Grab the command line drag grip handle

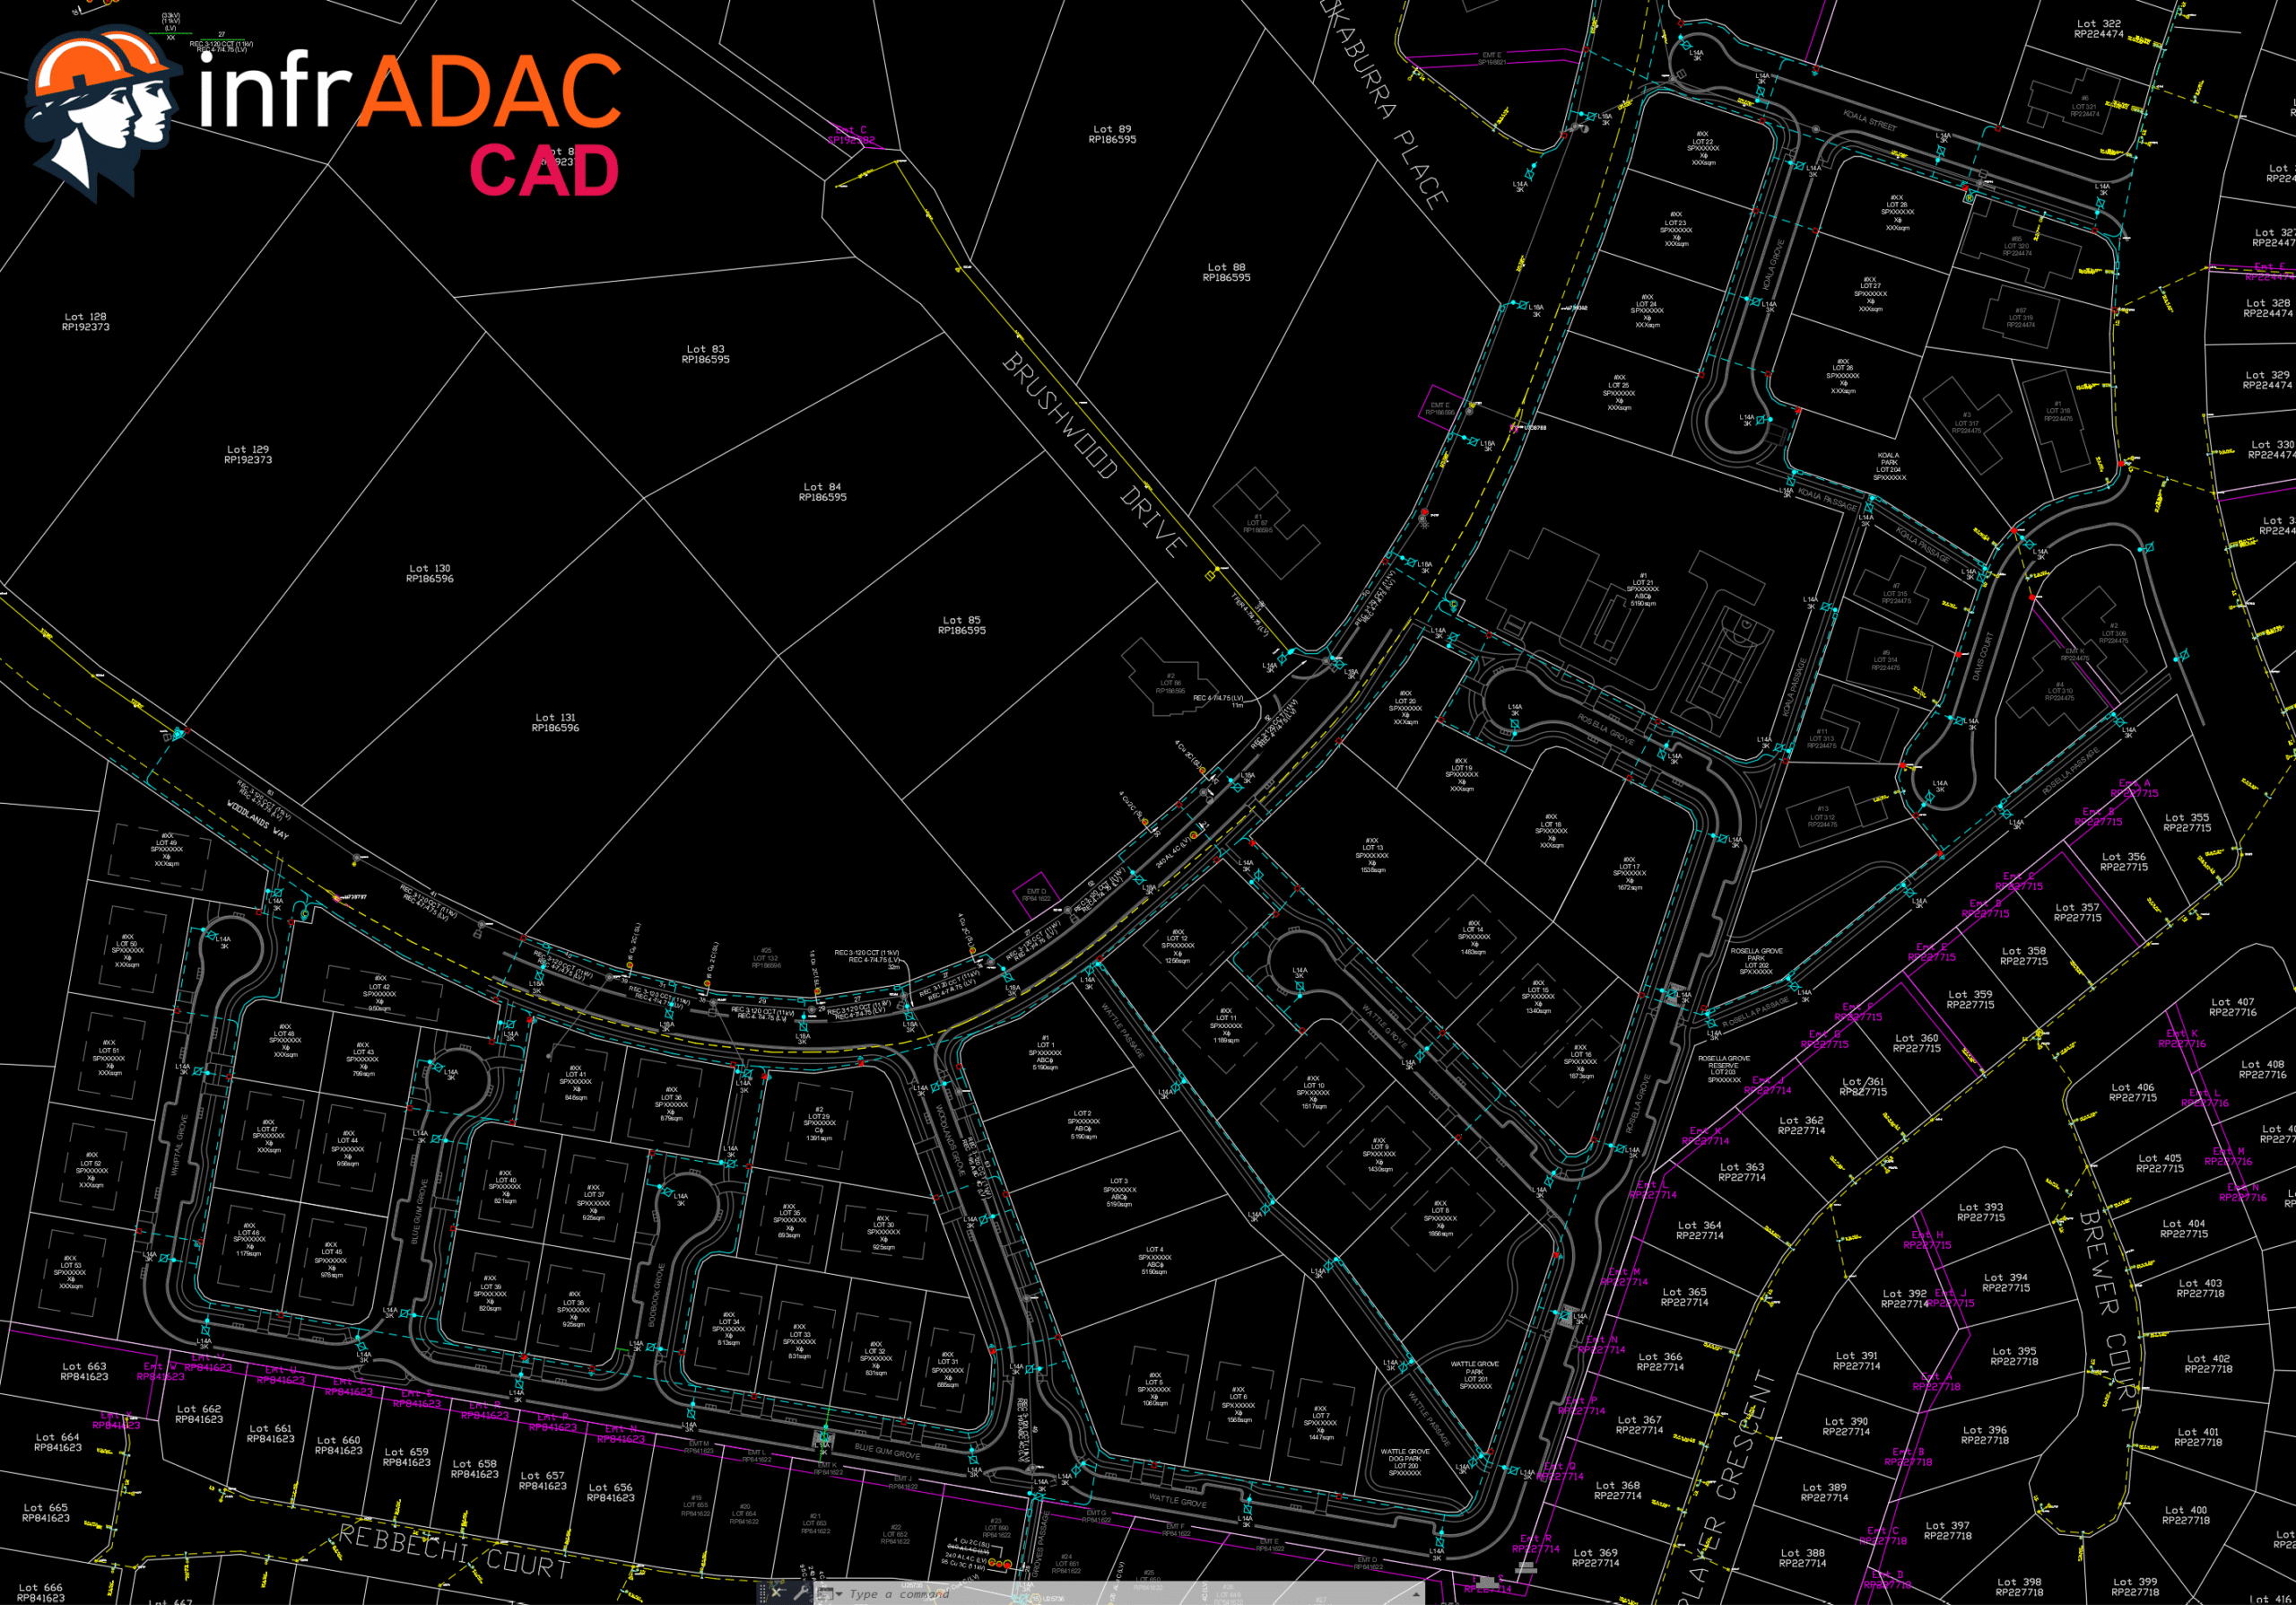[762, 1593]
